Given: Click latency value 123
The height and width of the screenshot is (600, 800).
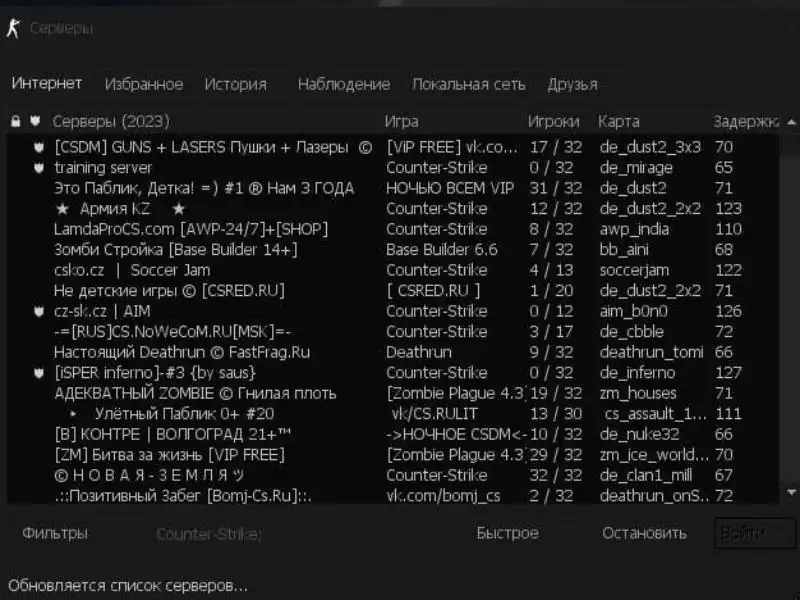Looking at the screenshot, I should pyautogui.click(x=729, y=209).
